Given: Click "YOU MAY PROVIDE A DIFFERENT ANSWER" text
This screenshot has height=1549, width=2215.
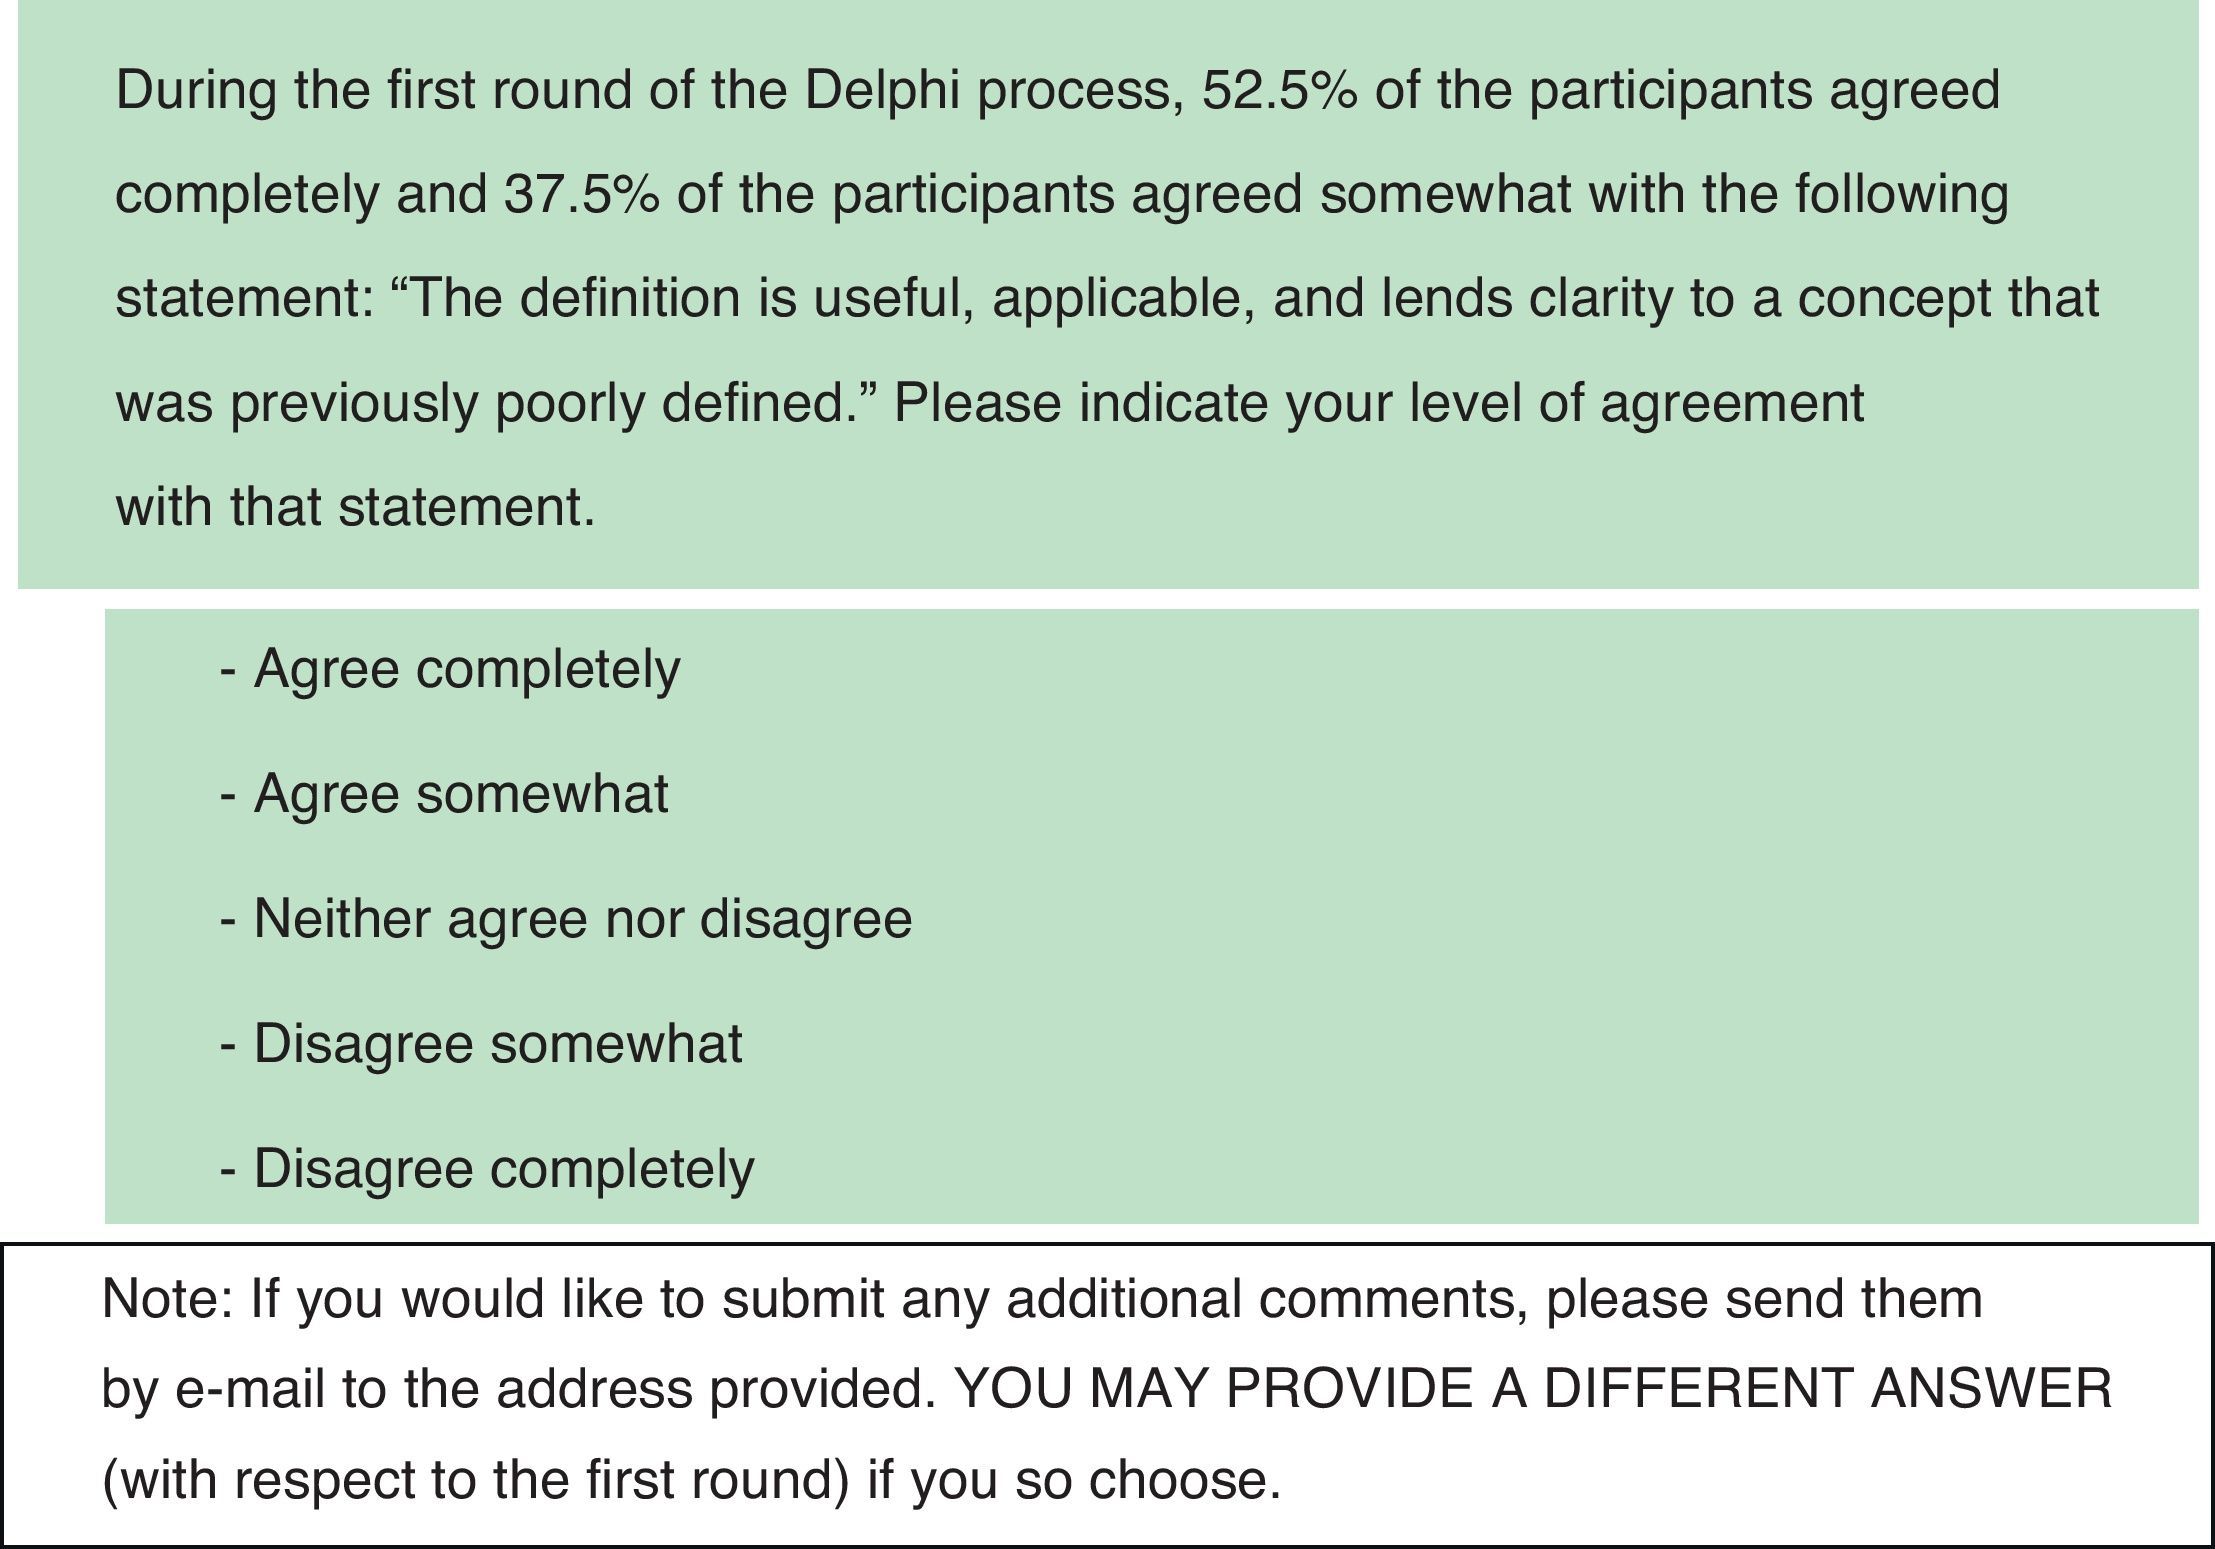Looking at the screenshot, I should point(1533,1388).
